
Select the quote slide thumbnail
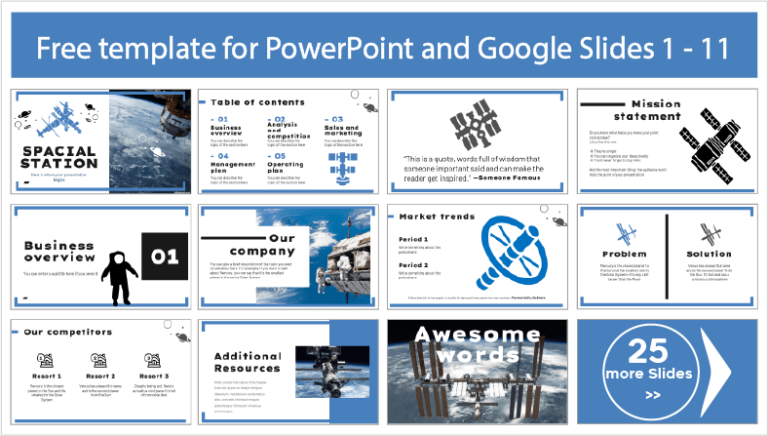[478, 141]
